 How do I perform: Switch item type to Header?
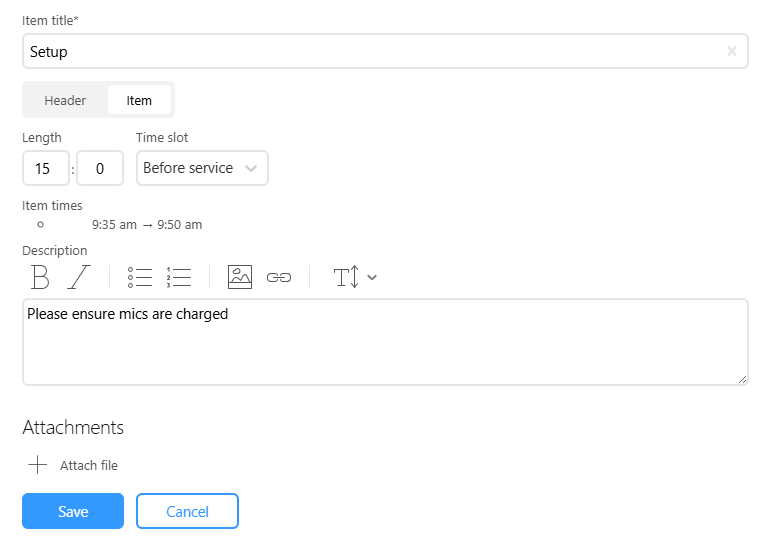[x=65, y=100]
